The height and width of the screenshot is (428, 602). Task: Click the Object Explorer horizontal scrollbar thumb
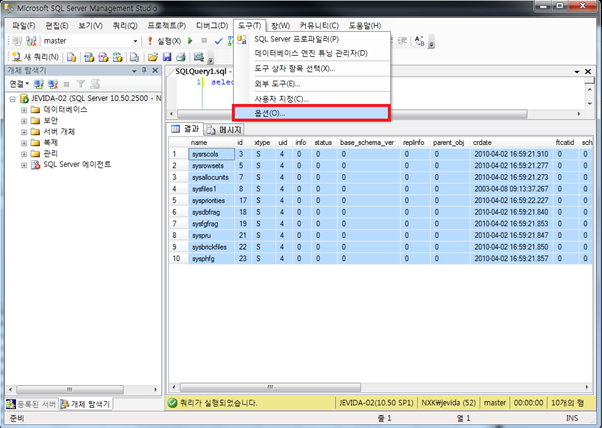pos(69,389)
